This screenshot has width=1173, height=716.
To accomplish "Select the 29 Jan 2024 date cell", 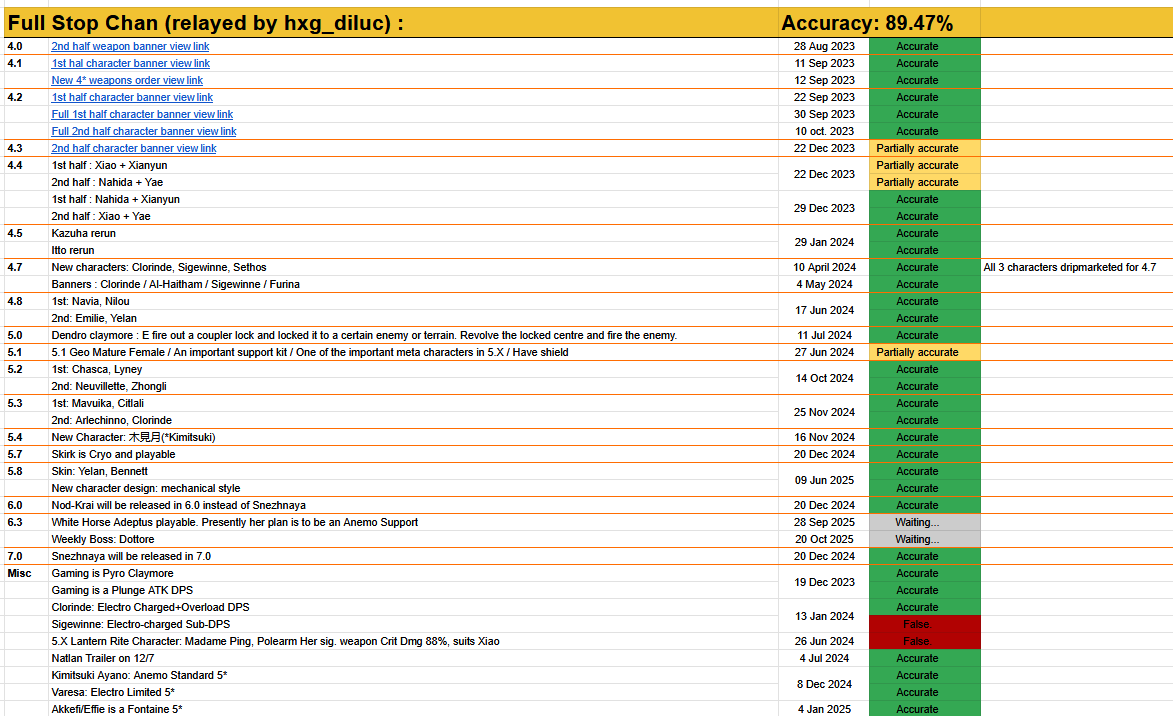I will tap(824, 242).
